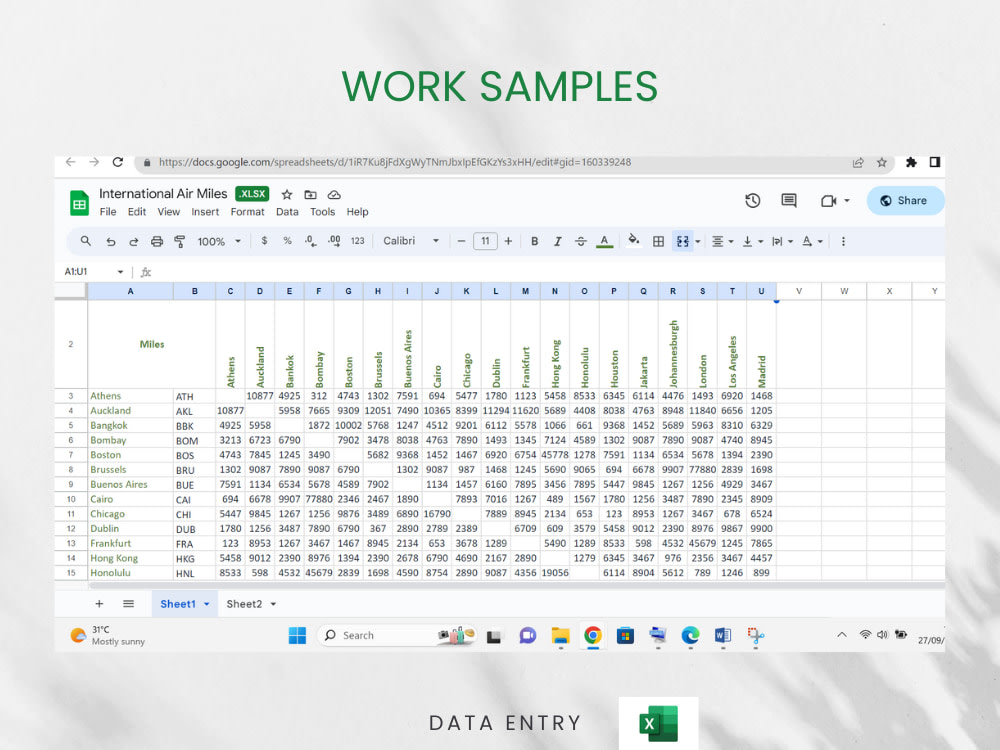Open toolbar three-dot more options
The image size is (1000, 750).
(x=843, y=241)
